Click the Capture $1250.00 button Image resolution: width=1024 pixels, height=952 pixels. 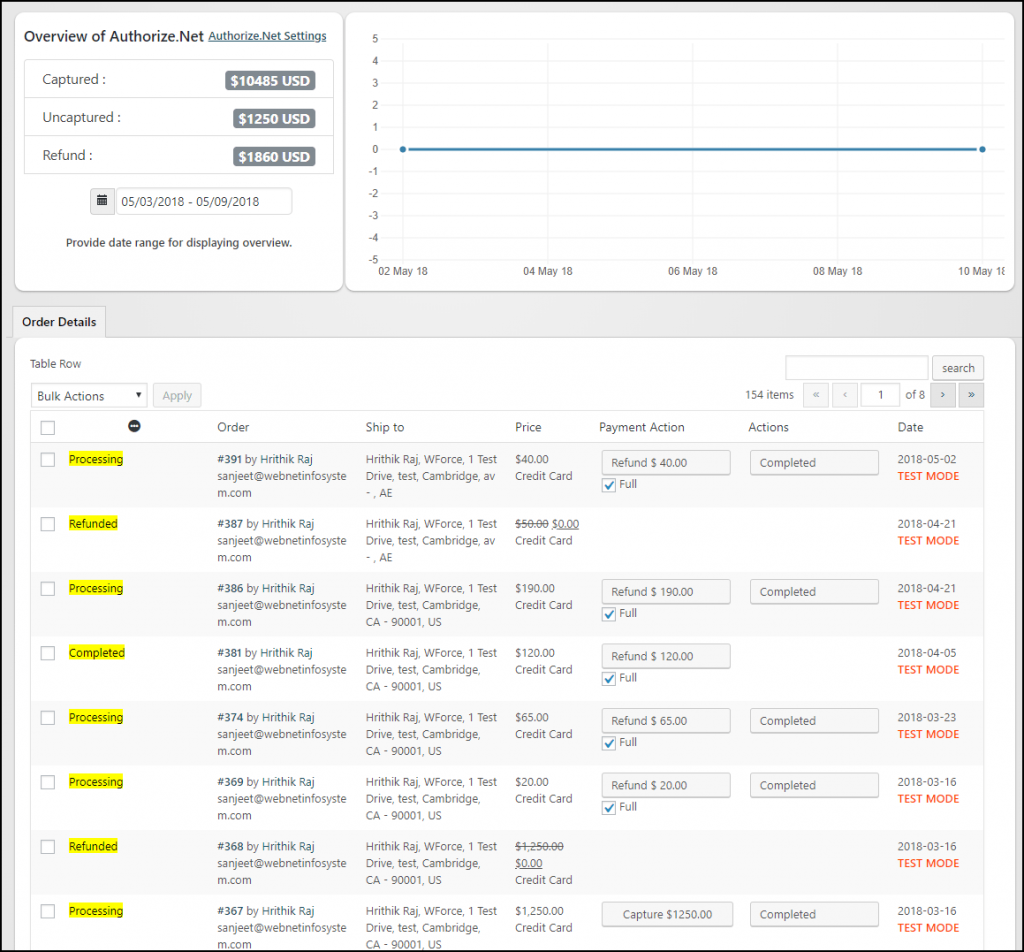point(667,914)
